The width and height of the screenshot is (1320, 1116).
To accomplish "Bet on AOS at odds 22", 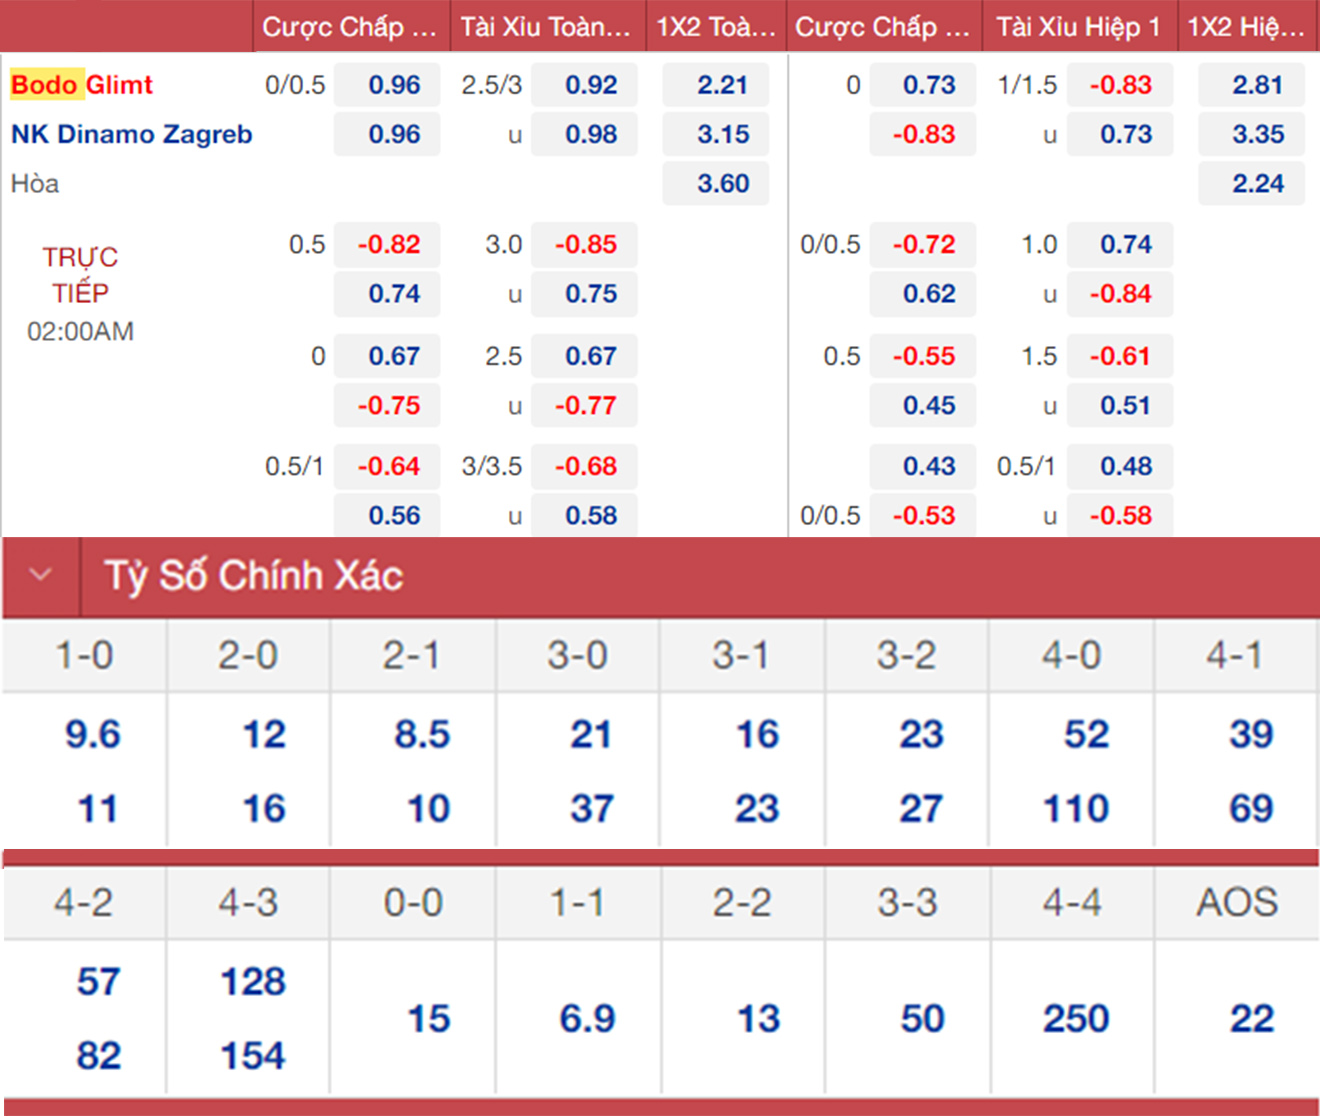I will pos(1251,1019).
